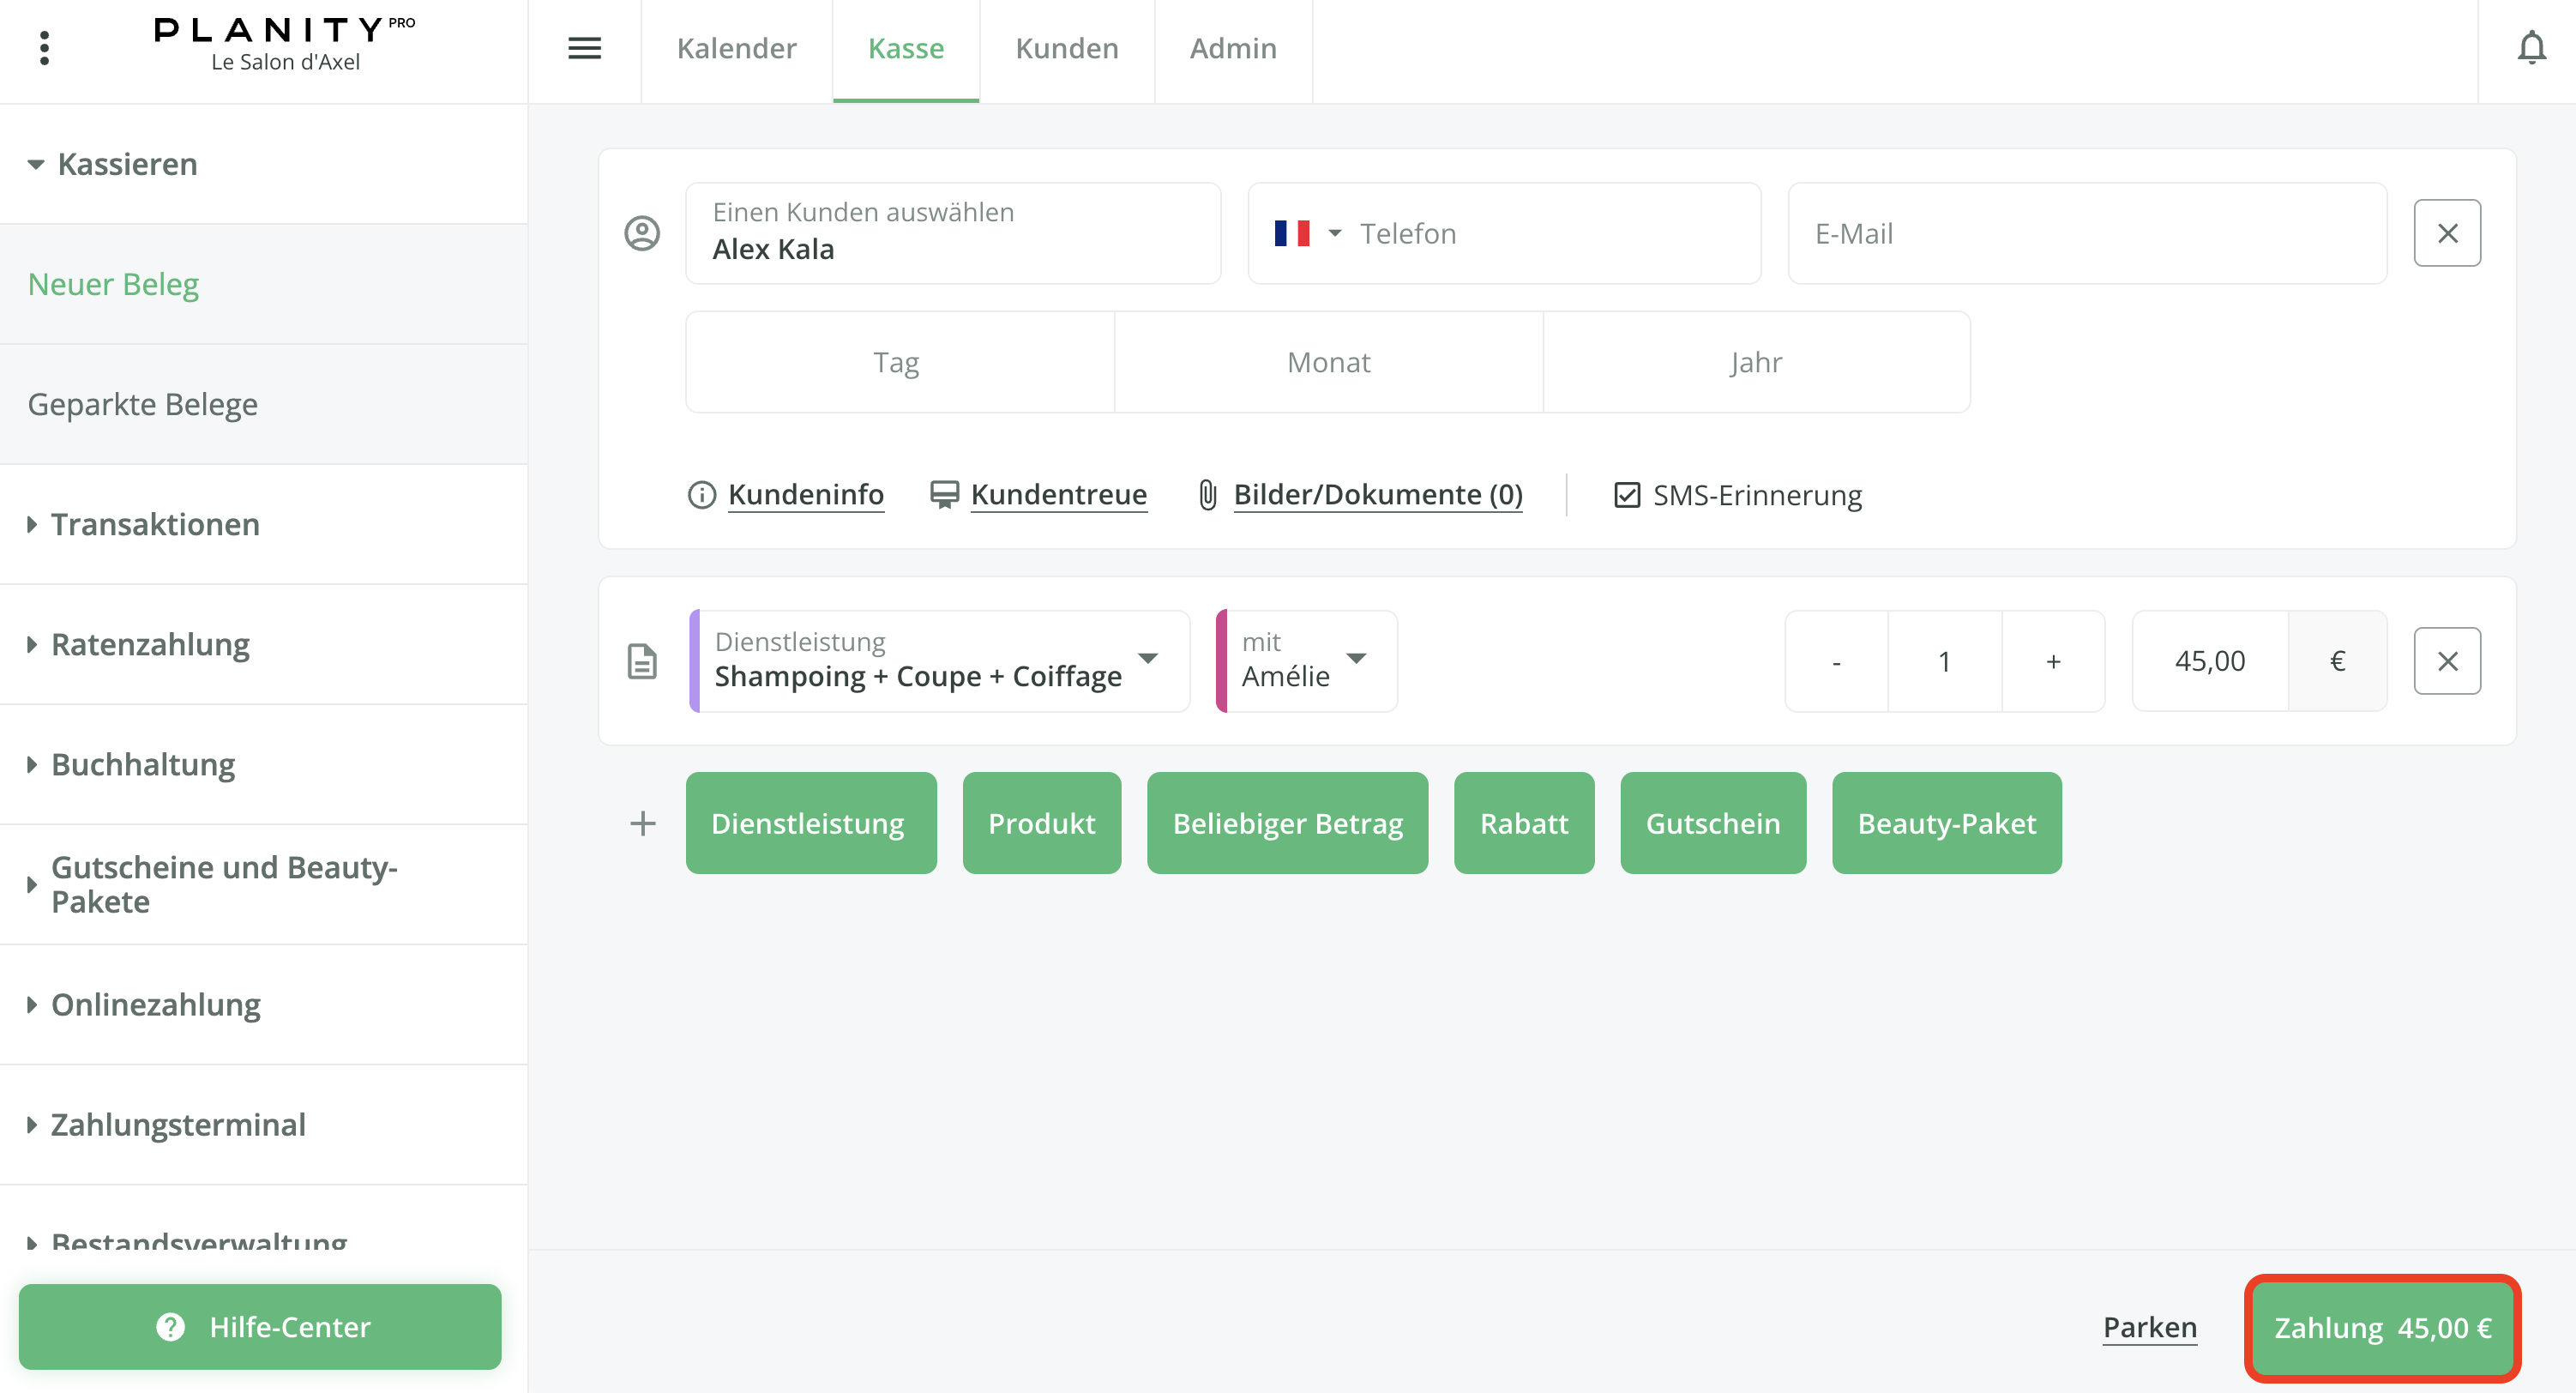Switch to the Kalender tab
2576x1393 pixels.
(x=736, y=48)
